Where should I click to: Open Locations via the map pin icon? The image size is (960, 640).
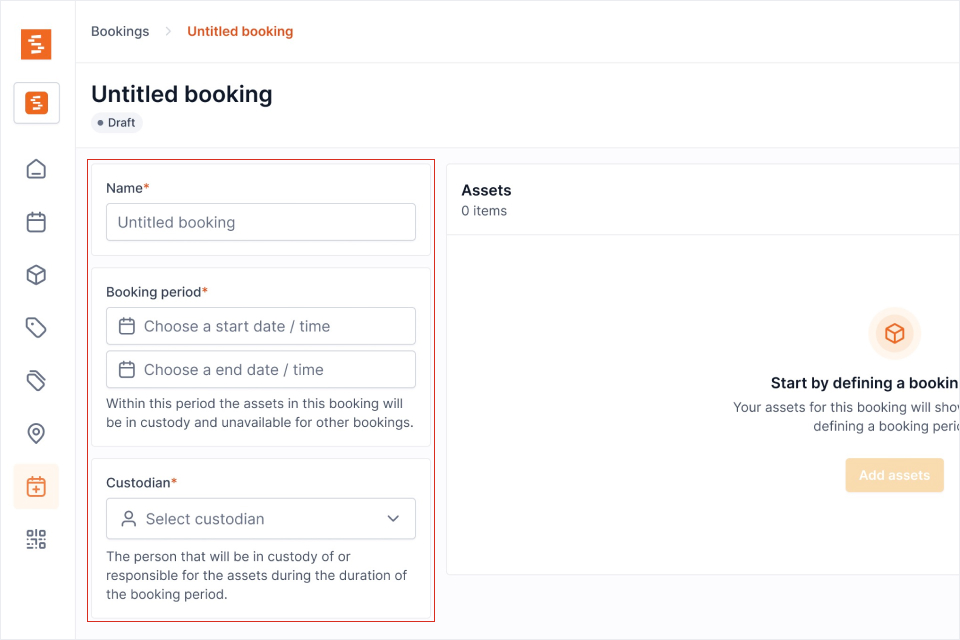[x=36, y=433]
